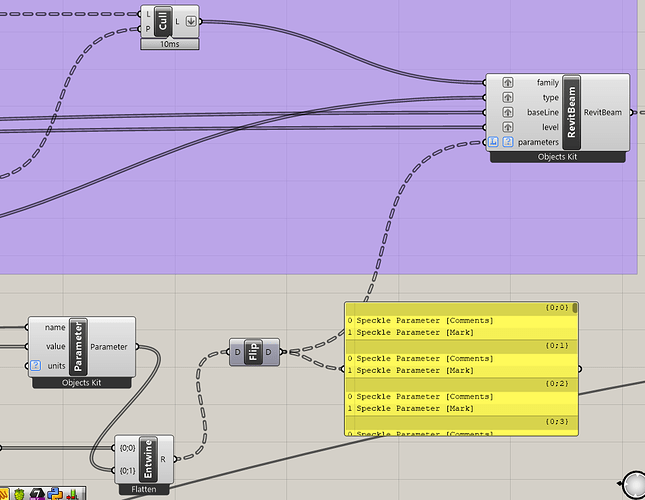Click the R output on Entwine

click(x=163, y=459)
